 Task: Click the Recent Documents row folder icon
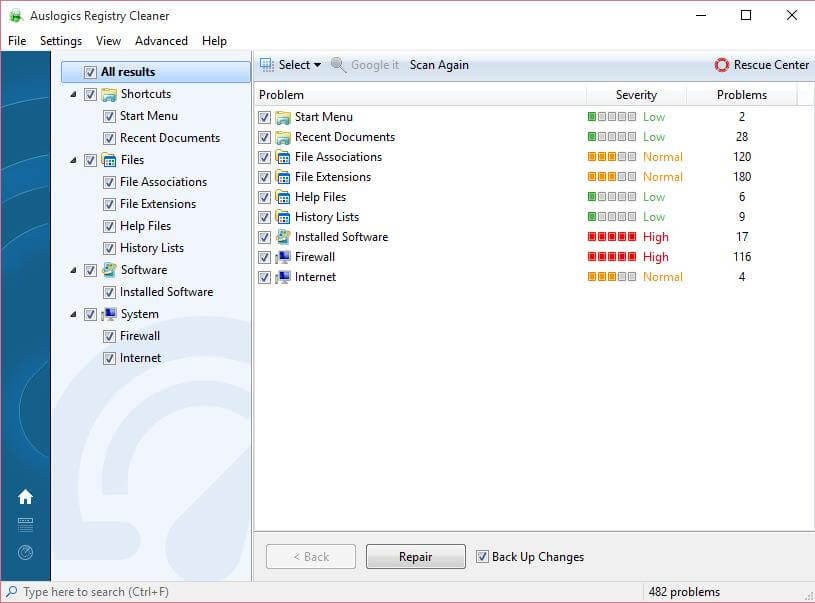coord(283,137)
